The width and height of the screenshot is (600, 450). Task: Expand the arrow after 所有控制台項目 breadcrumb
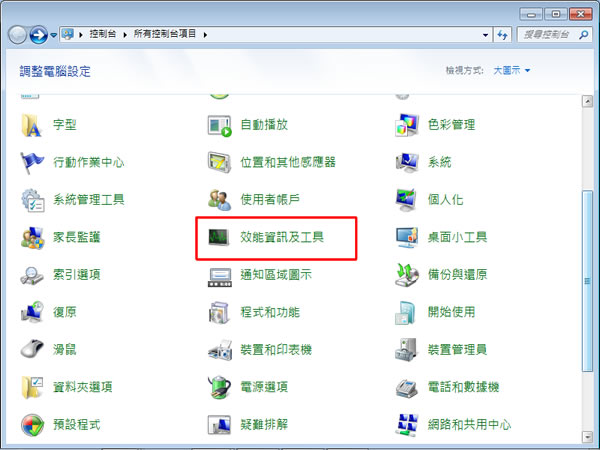point(205,35)
